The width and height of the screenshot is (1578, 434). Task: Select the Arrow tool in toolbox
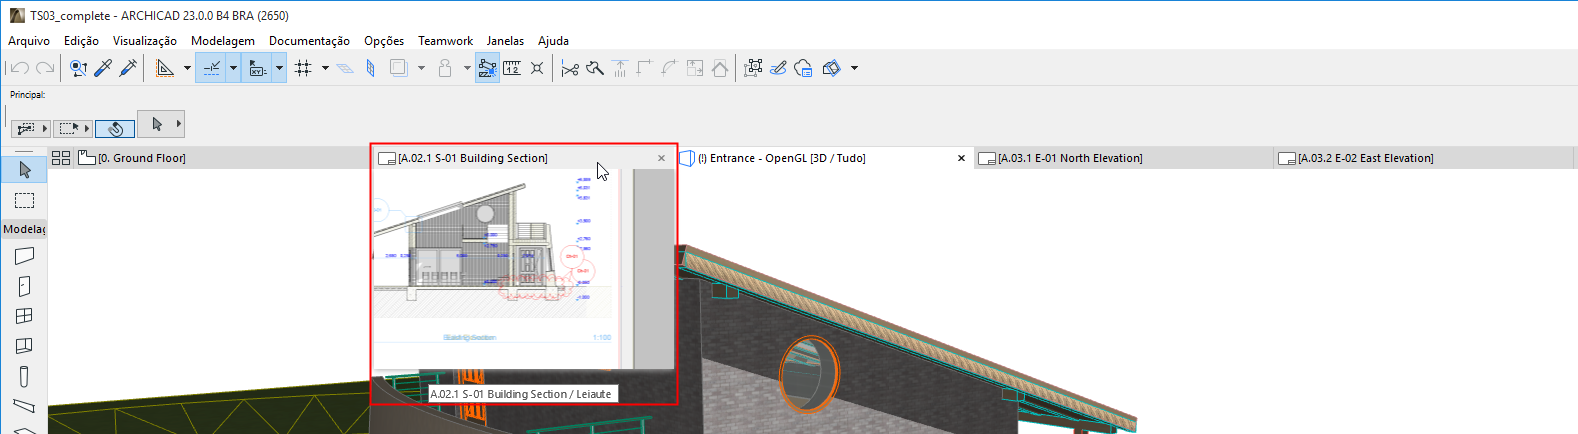pyautogui.click(x=24, y=170)
